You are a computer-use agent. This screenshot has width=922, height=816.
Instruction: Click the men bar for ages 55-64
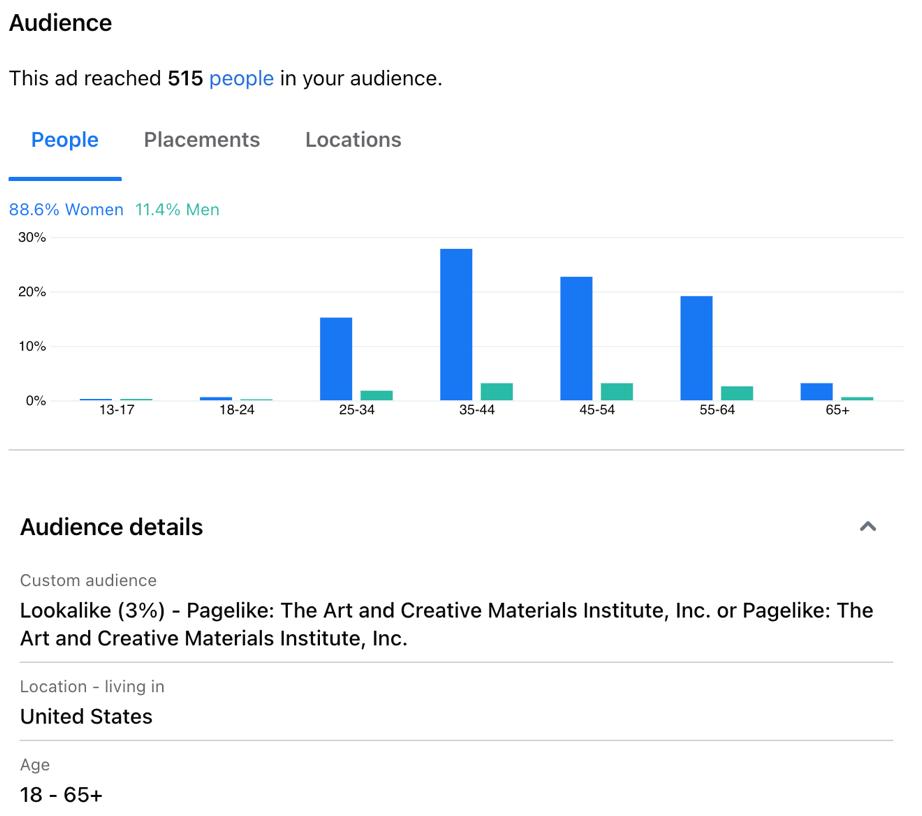coord(737,393)
